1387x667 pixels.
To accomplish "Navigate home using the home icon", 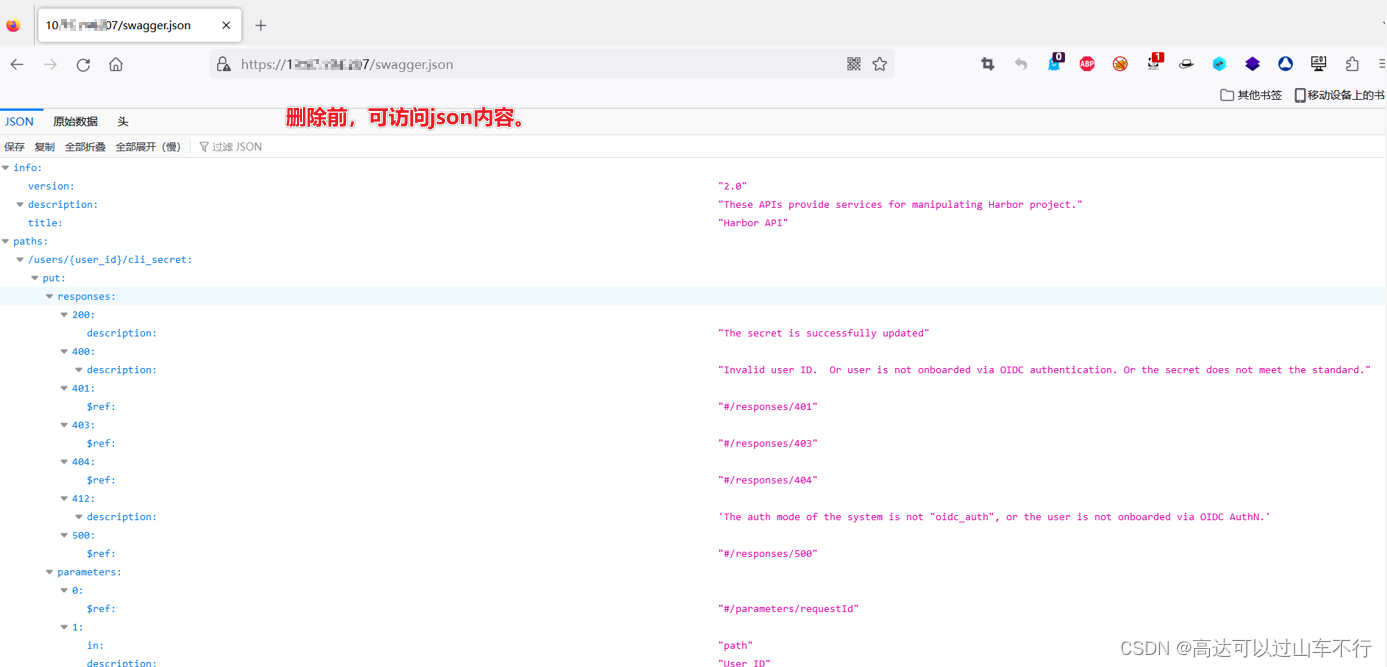I will [114, 64].
